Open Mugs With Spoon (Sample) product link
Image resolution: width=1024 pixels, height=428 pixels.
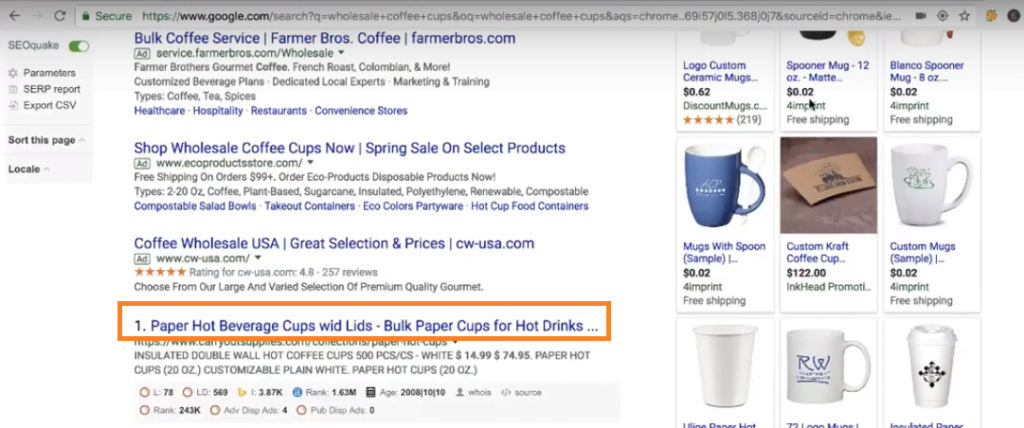click(724, 252)
